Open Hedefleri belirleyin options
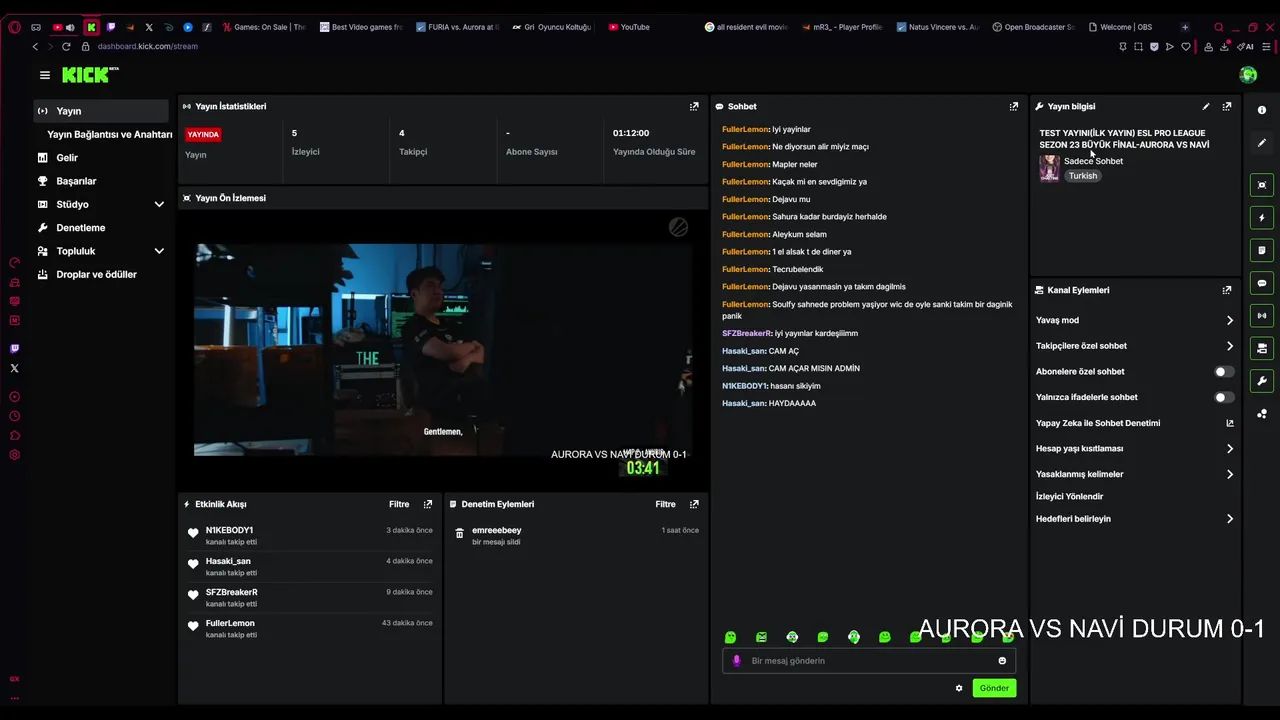 click(x=1134, y=519)
